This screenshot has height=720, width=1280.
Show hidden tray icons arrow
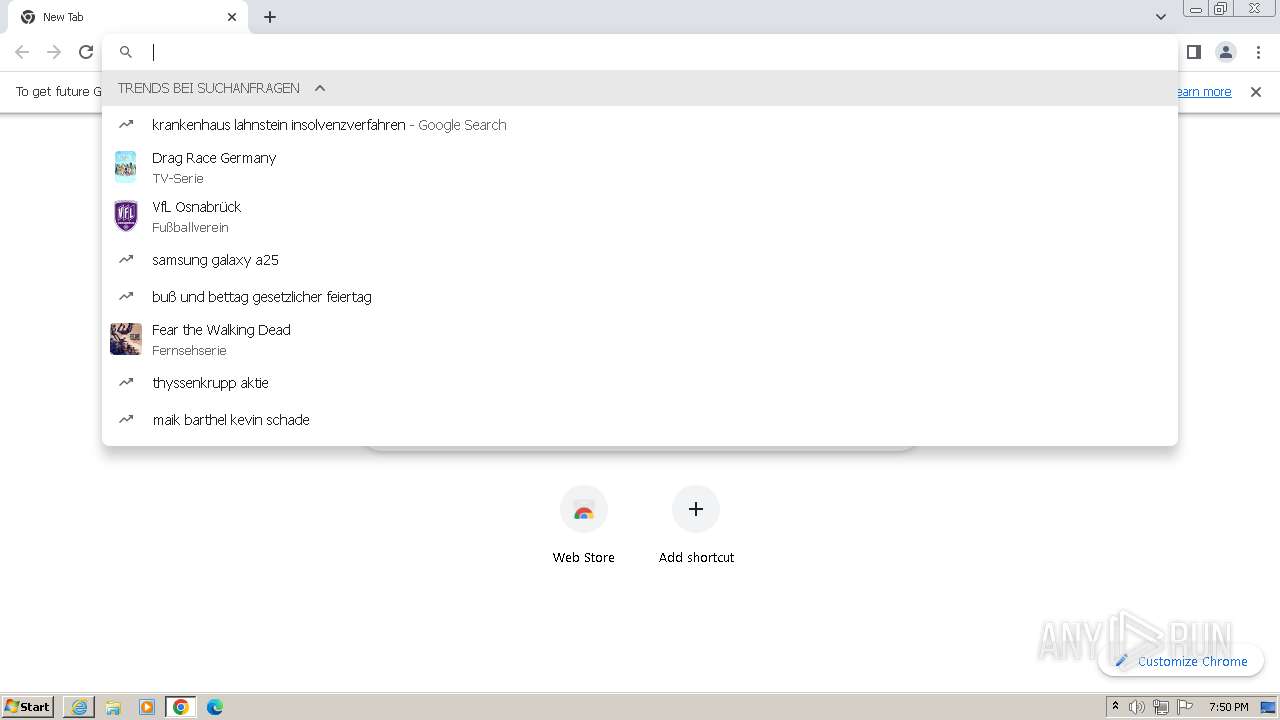(x=1115, y=707)
